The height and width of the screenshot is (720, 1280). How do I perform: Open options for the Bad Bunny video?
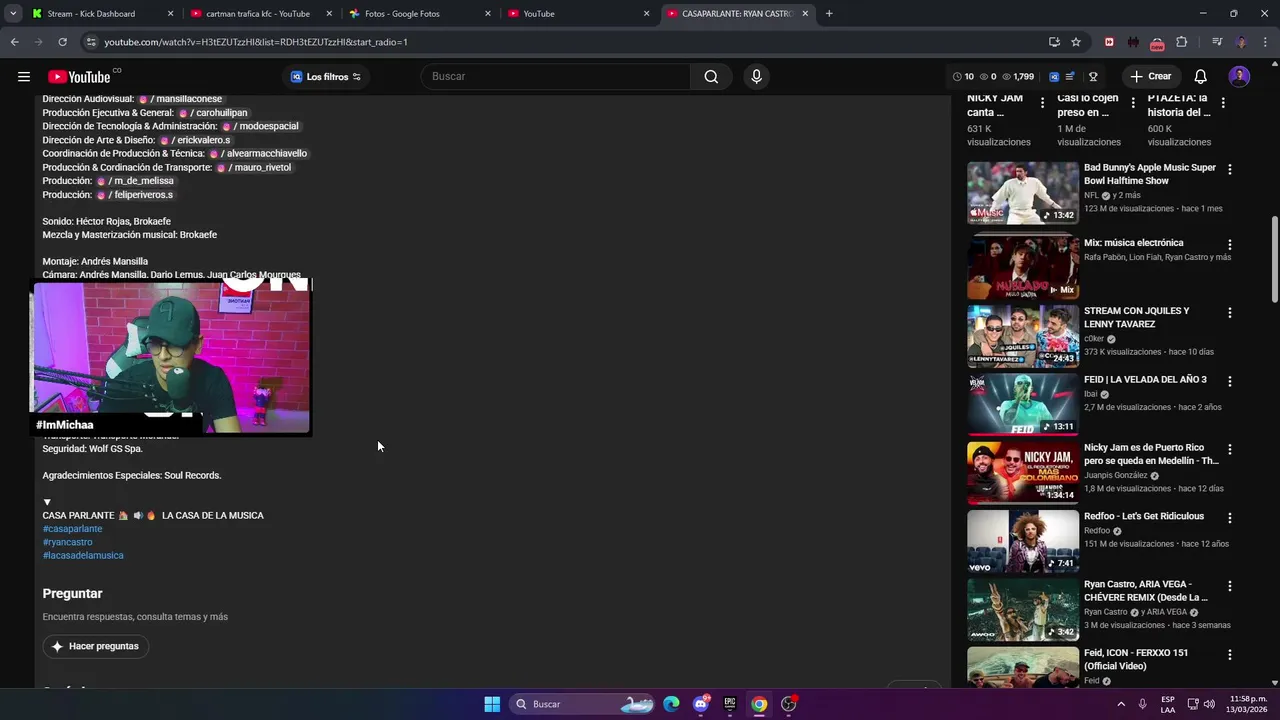[x=1230, y=170]
